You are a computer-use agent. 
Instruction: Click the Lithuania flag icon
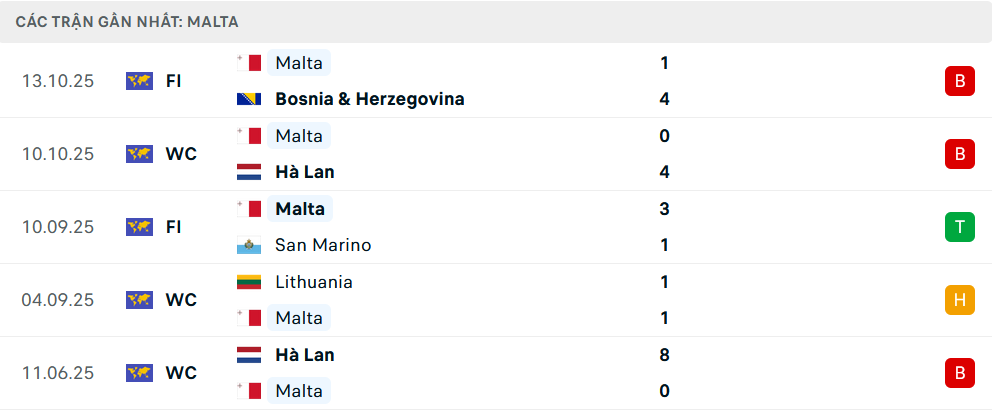click(249, 282)
